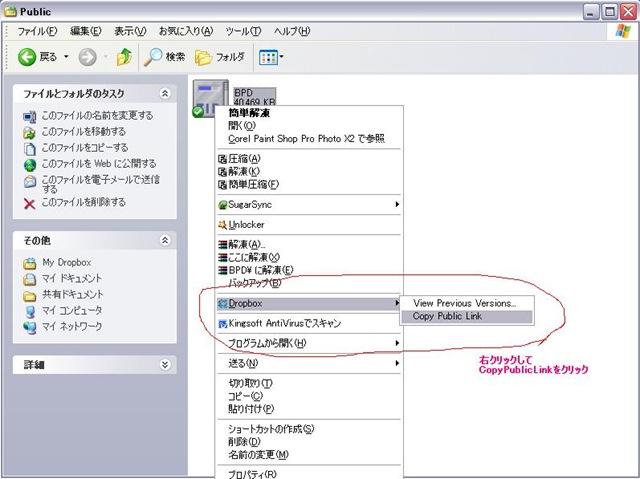
Task: Select 削除(D) from context menu
Action: coord(309,442)
